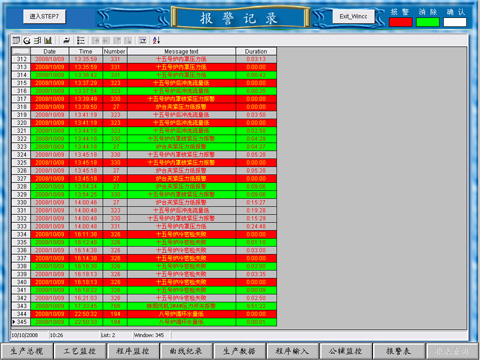
Task: Click time cell 13:39:49
Action: point(86,99)
